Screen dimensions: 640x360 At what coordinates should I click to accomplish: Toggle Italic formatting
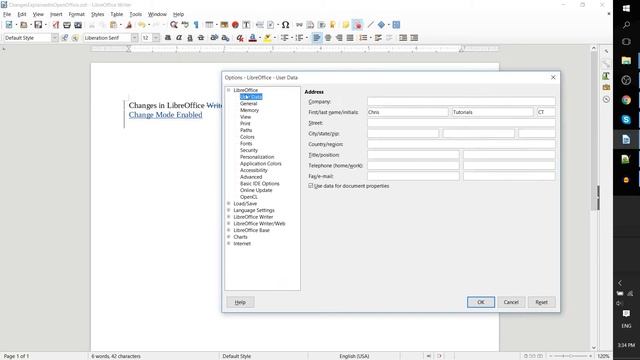(x=179, y=38)
